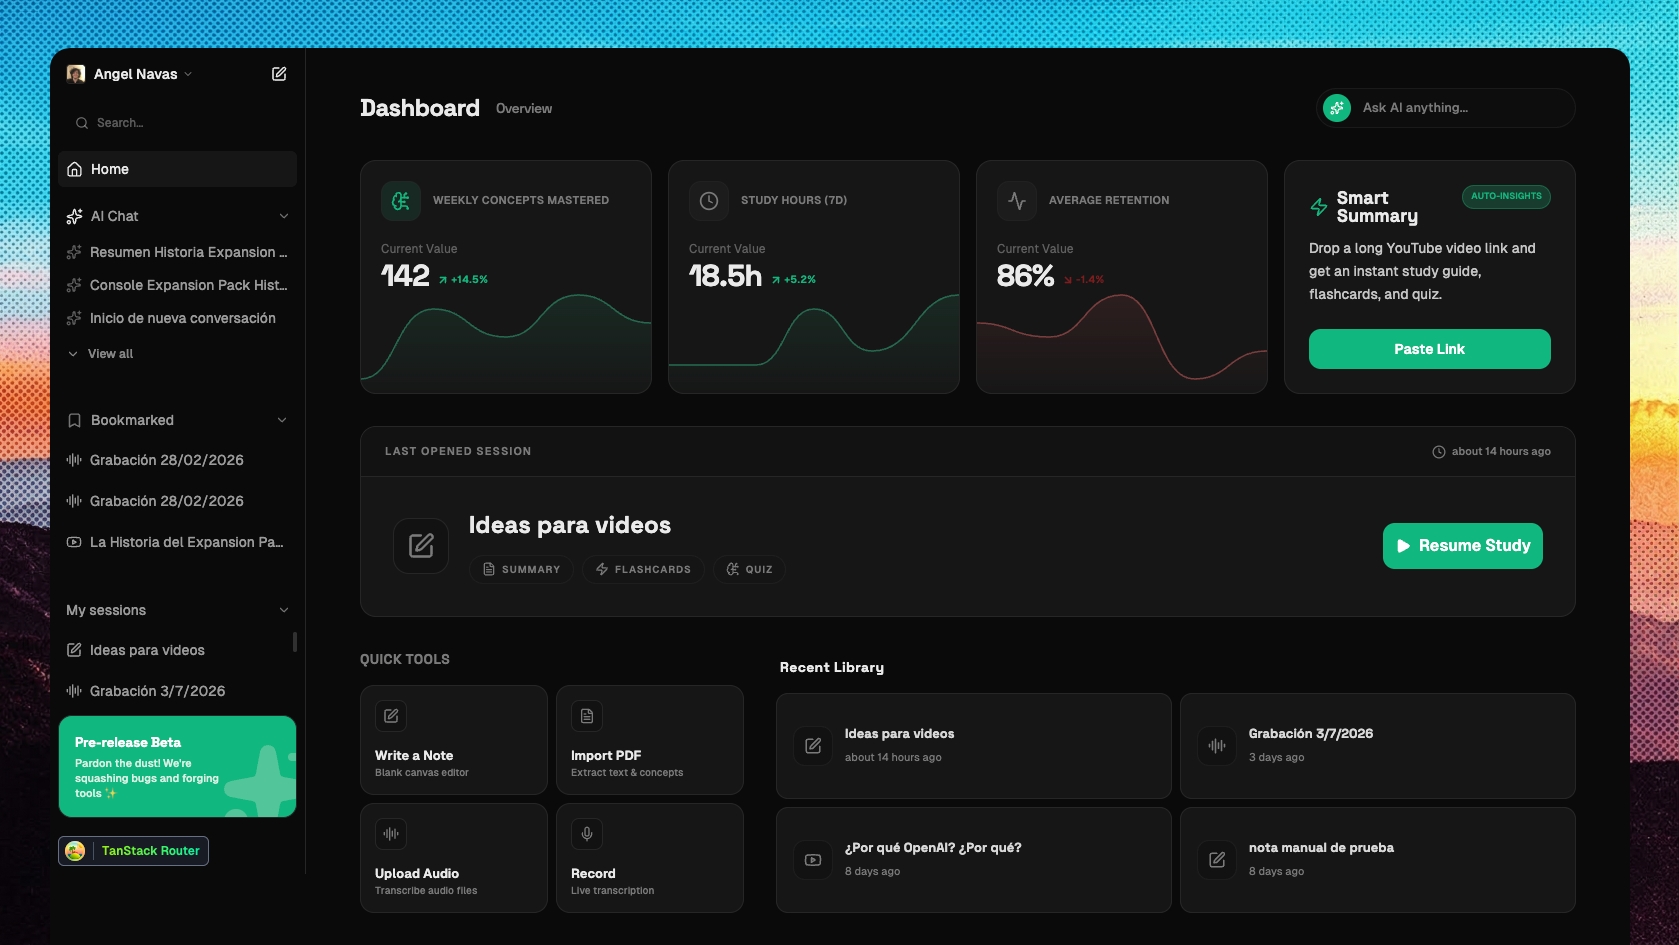Open the Ask AI sparkle icon
The width and height of the screenshot is (1679, 945).
[x=1337, y=107]
